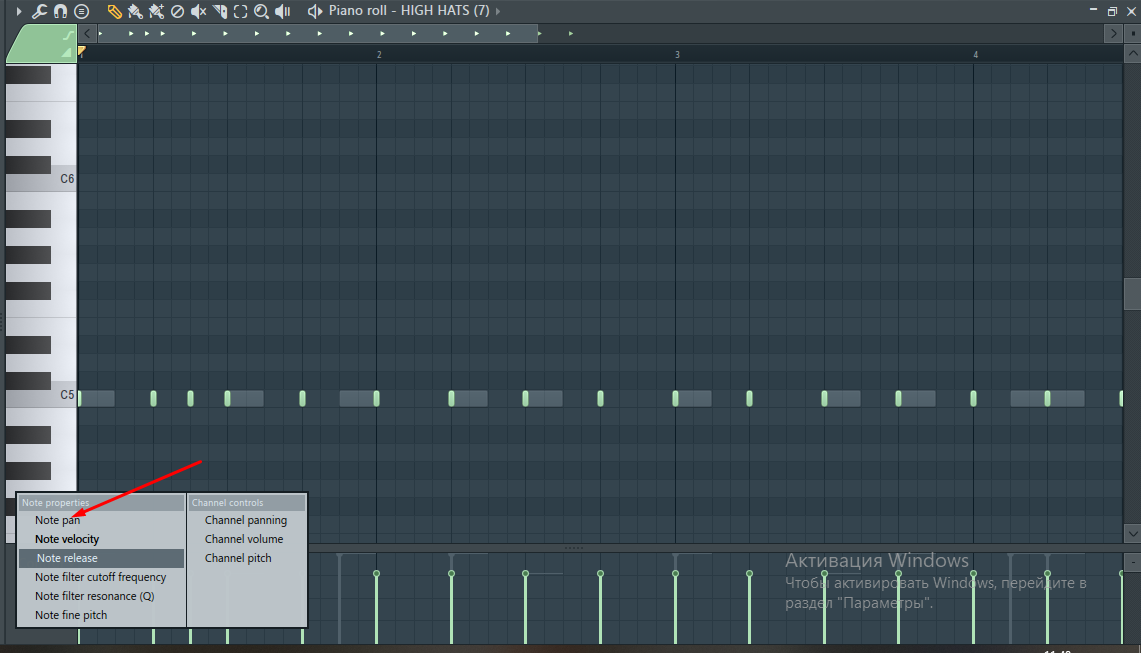The width and height of the screenshot is (1141, 653).
Task: Click the left scroll arrow of the timeline
Action: [x=87, y=33]
